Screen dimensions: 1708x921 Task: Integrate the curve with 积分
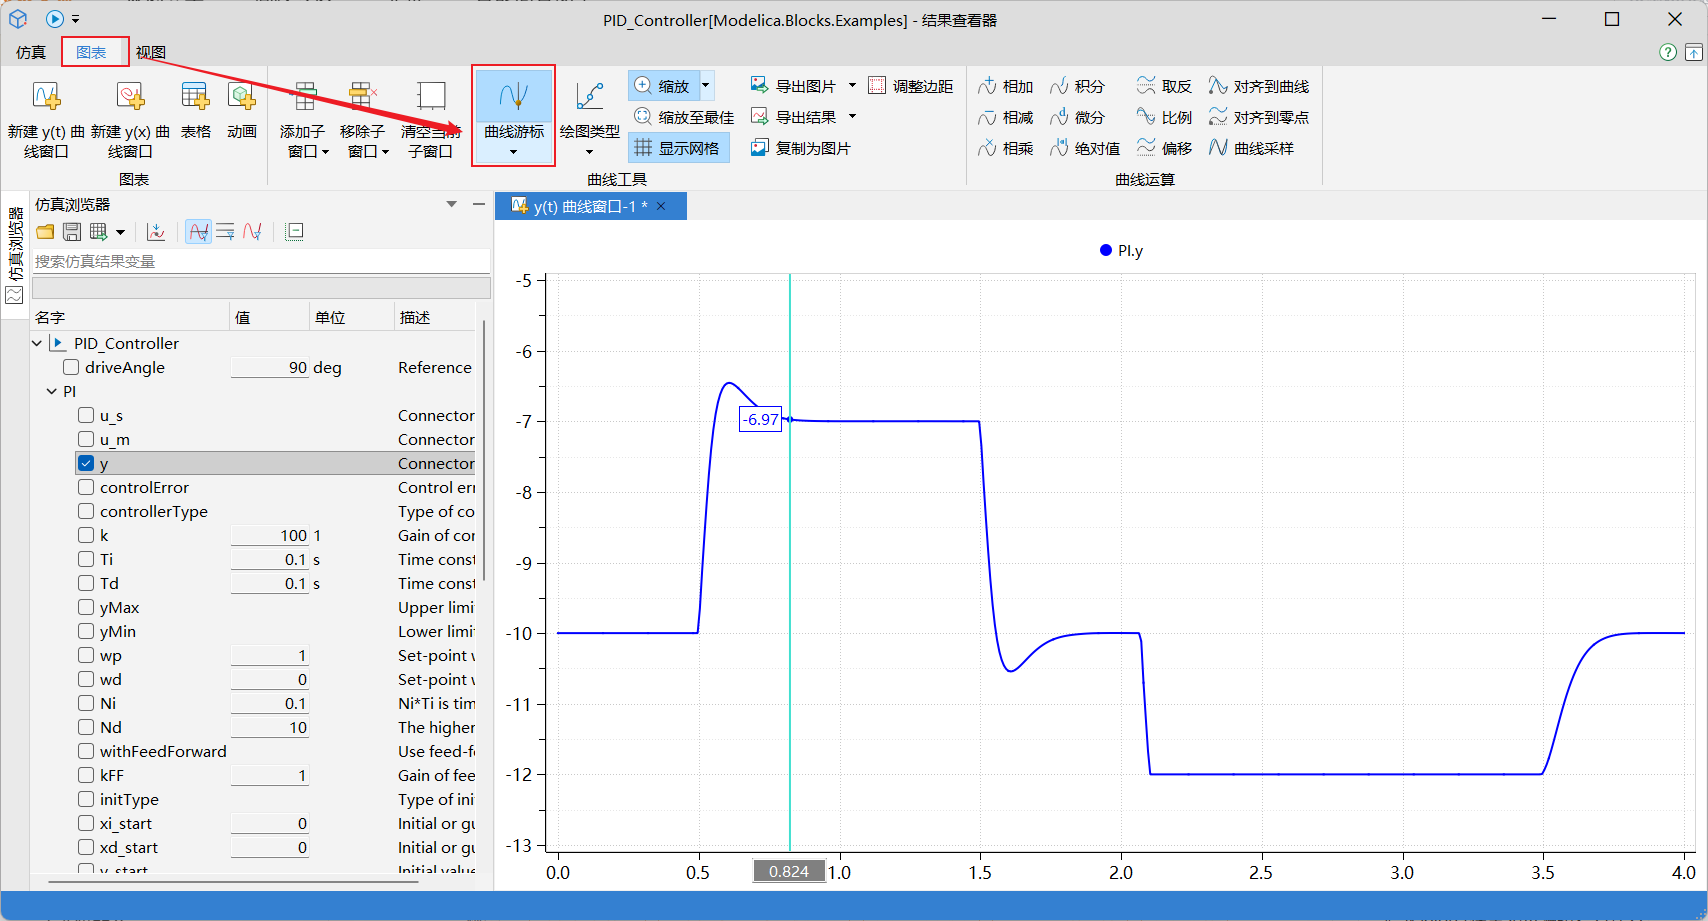1077,86
